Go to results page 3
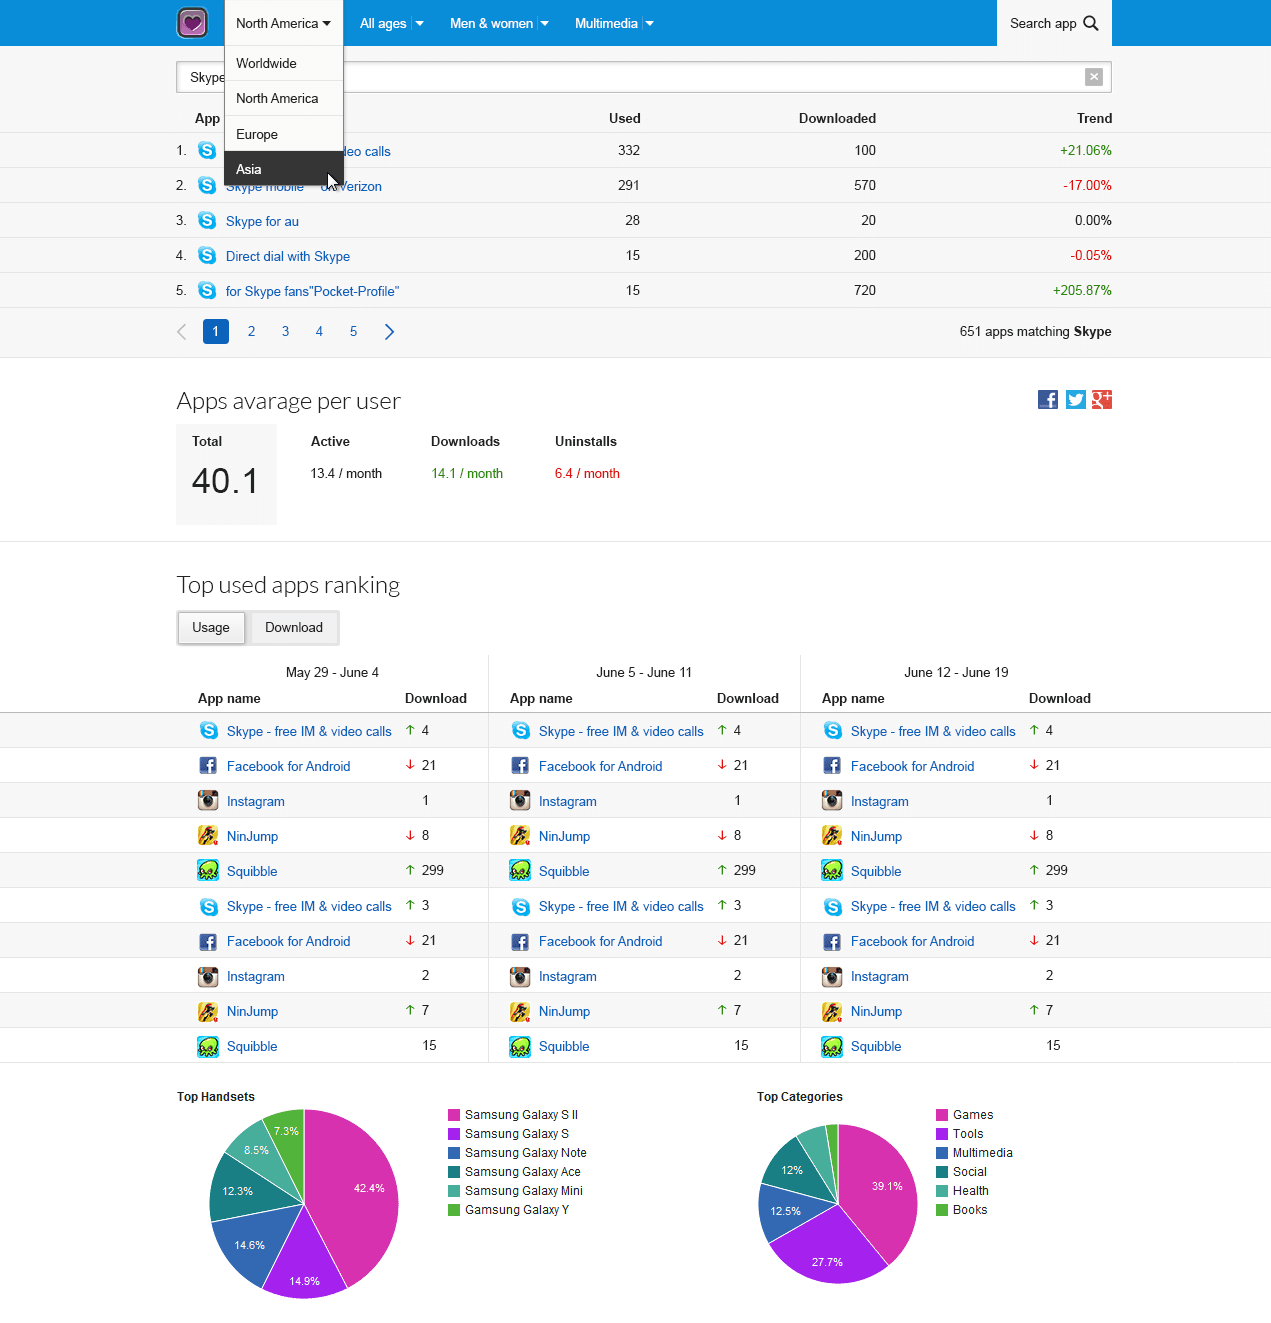The width and height of the screenshot is (1271, 1323). (285, 332)
